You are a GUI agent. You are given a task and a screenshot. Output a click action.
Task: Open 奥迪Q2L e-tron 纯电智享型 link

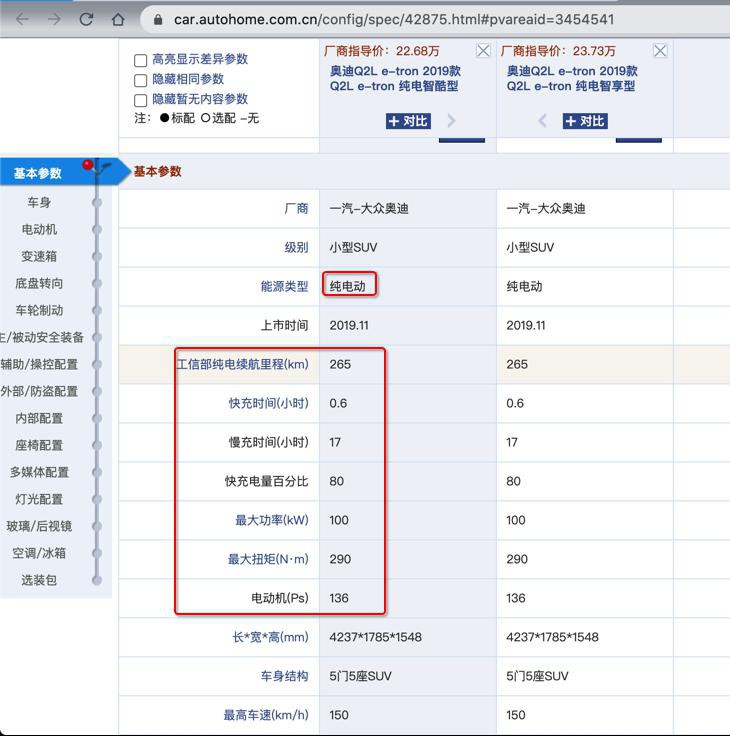tap(572, 78)
